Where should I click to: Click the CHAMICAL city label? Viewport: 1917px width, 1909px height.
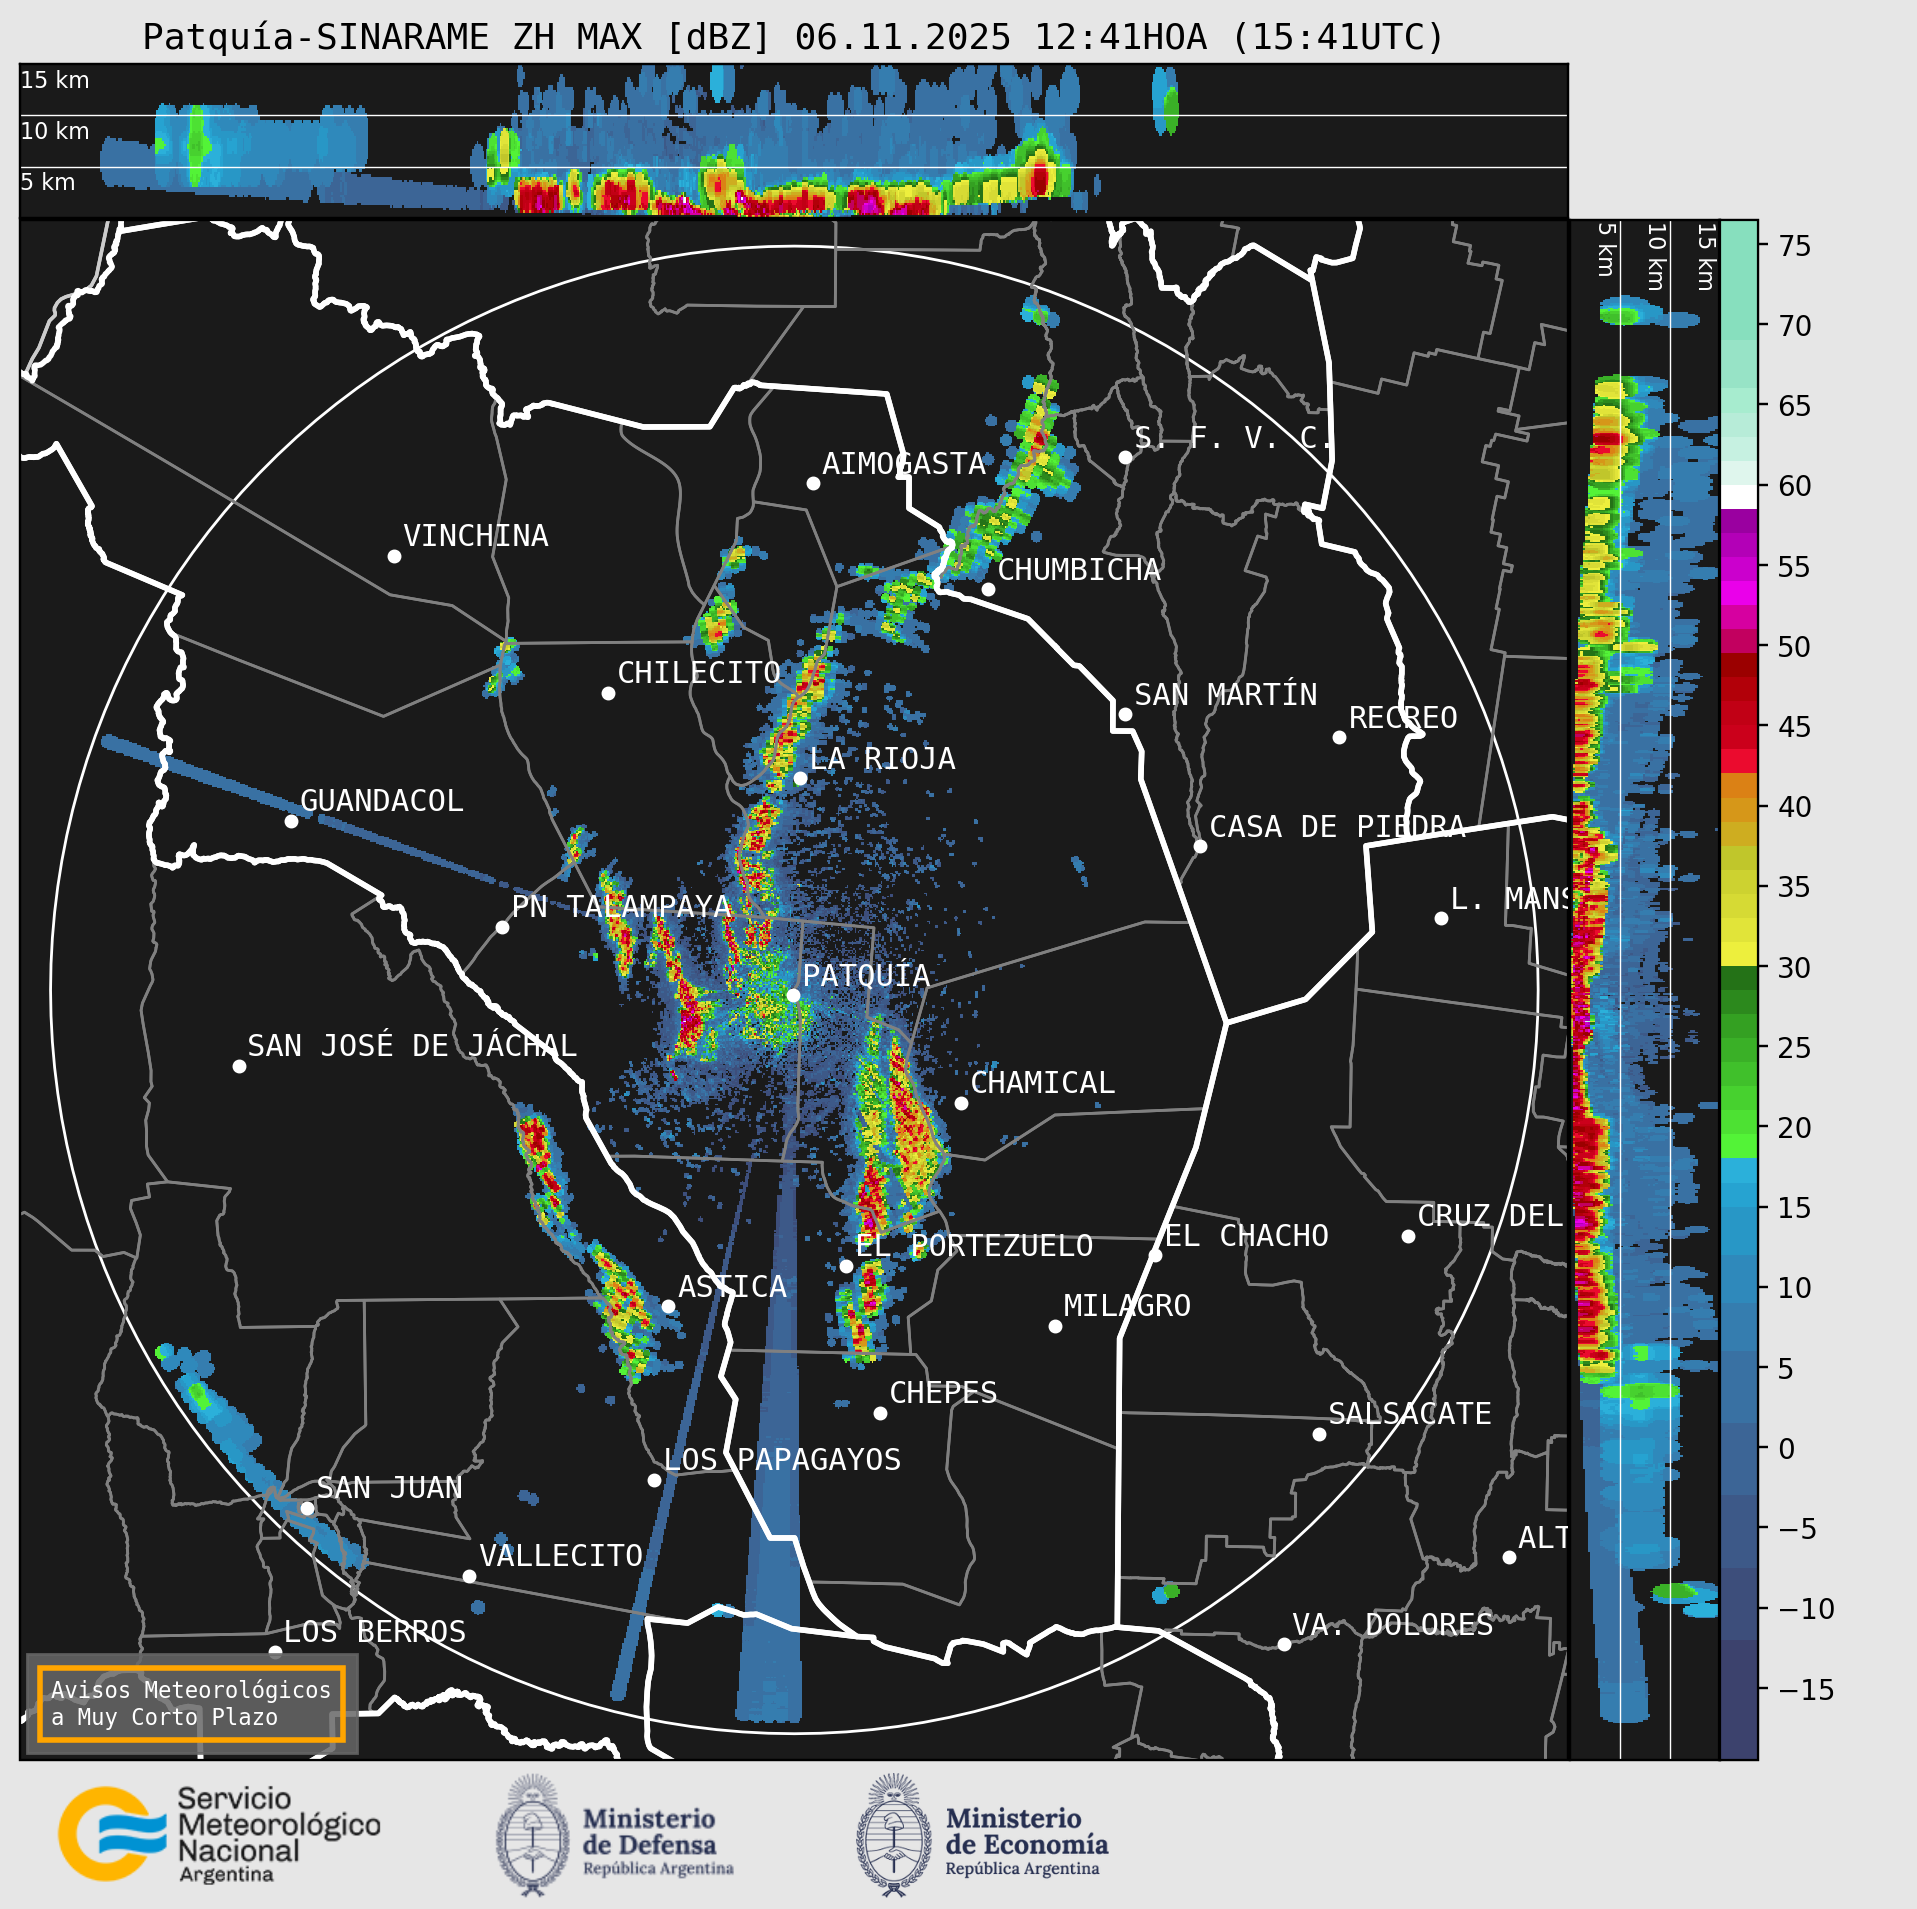(x=1042, y=1083)
